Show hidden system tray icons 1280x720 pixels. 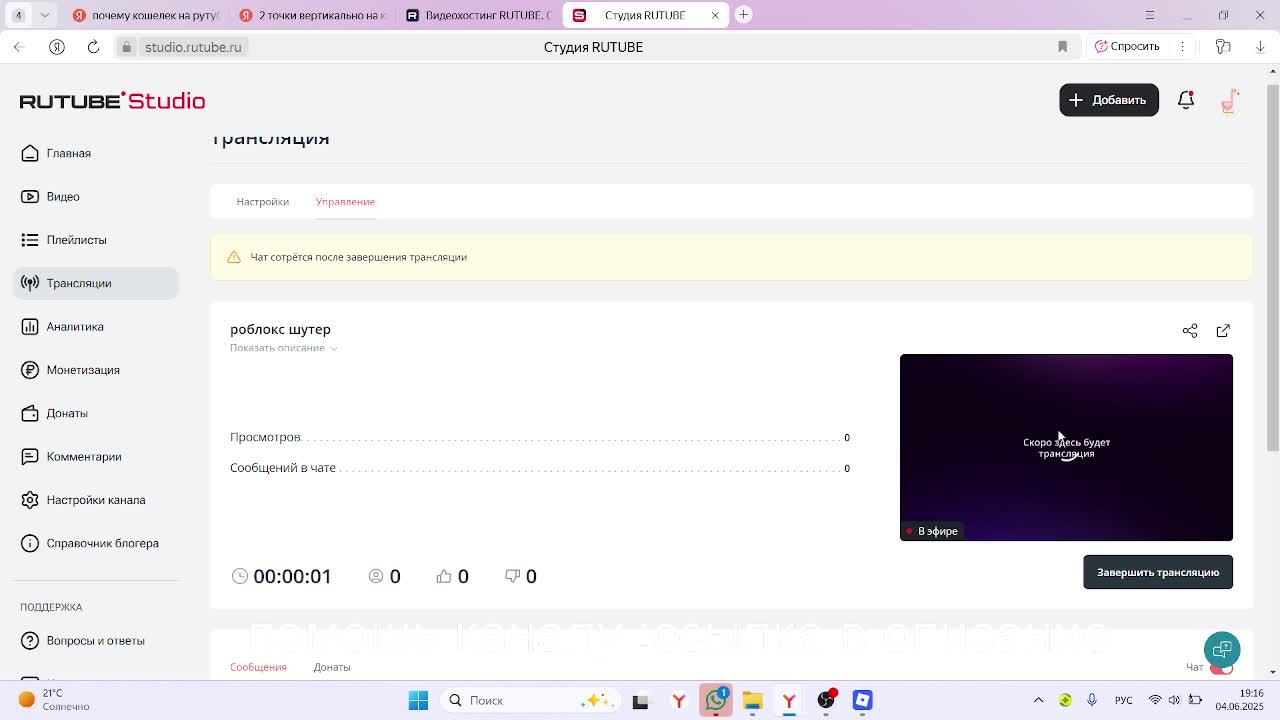coord(1038,700)
